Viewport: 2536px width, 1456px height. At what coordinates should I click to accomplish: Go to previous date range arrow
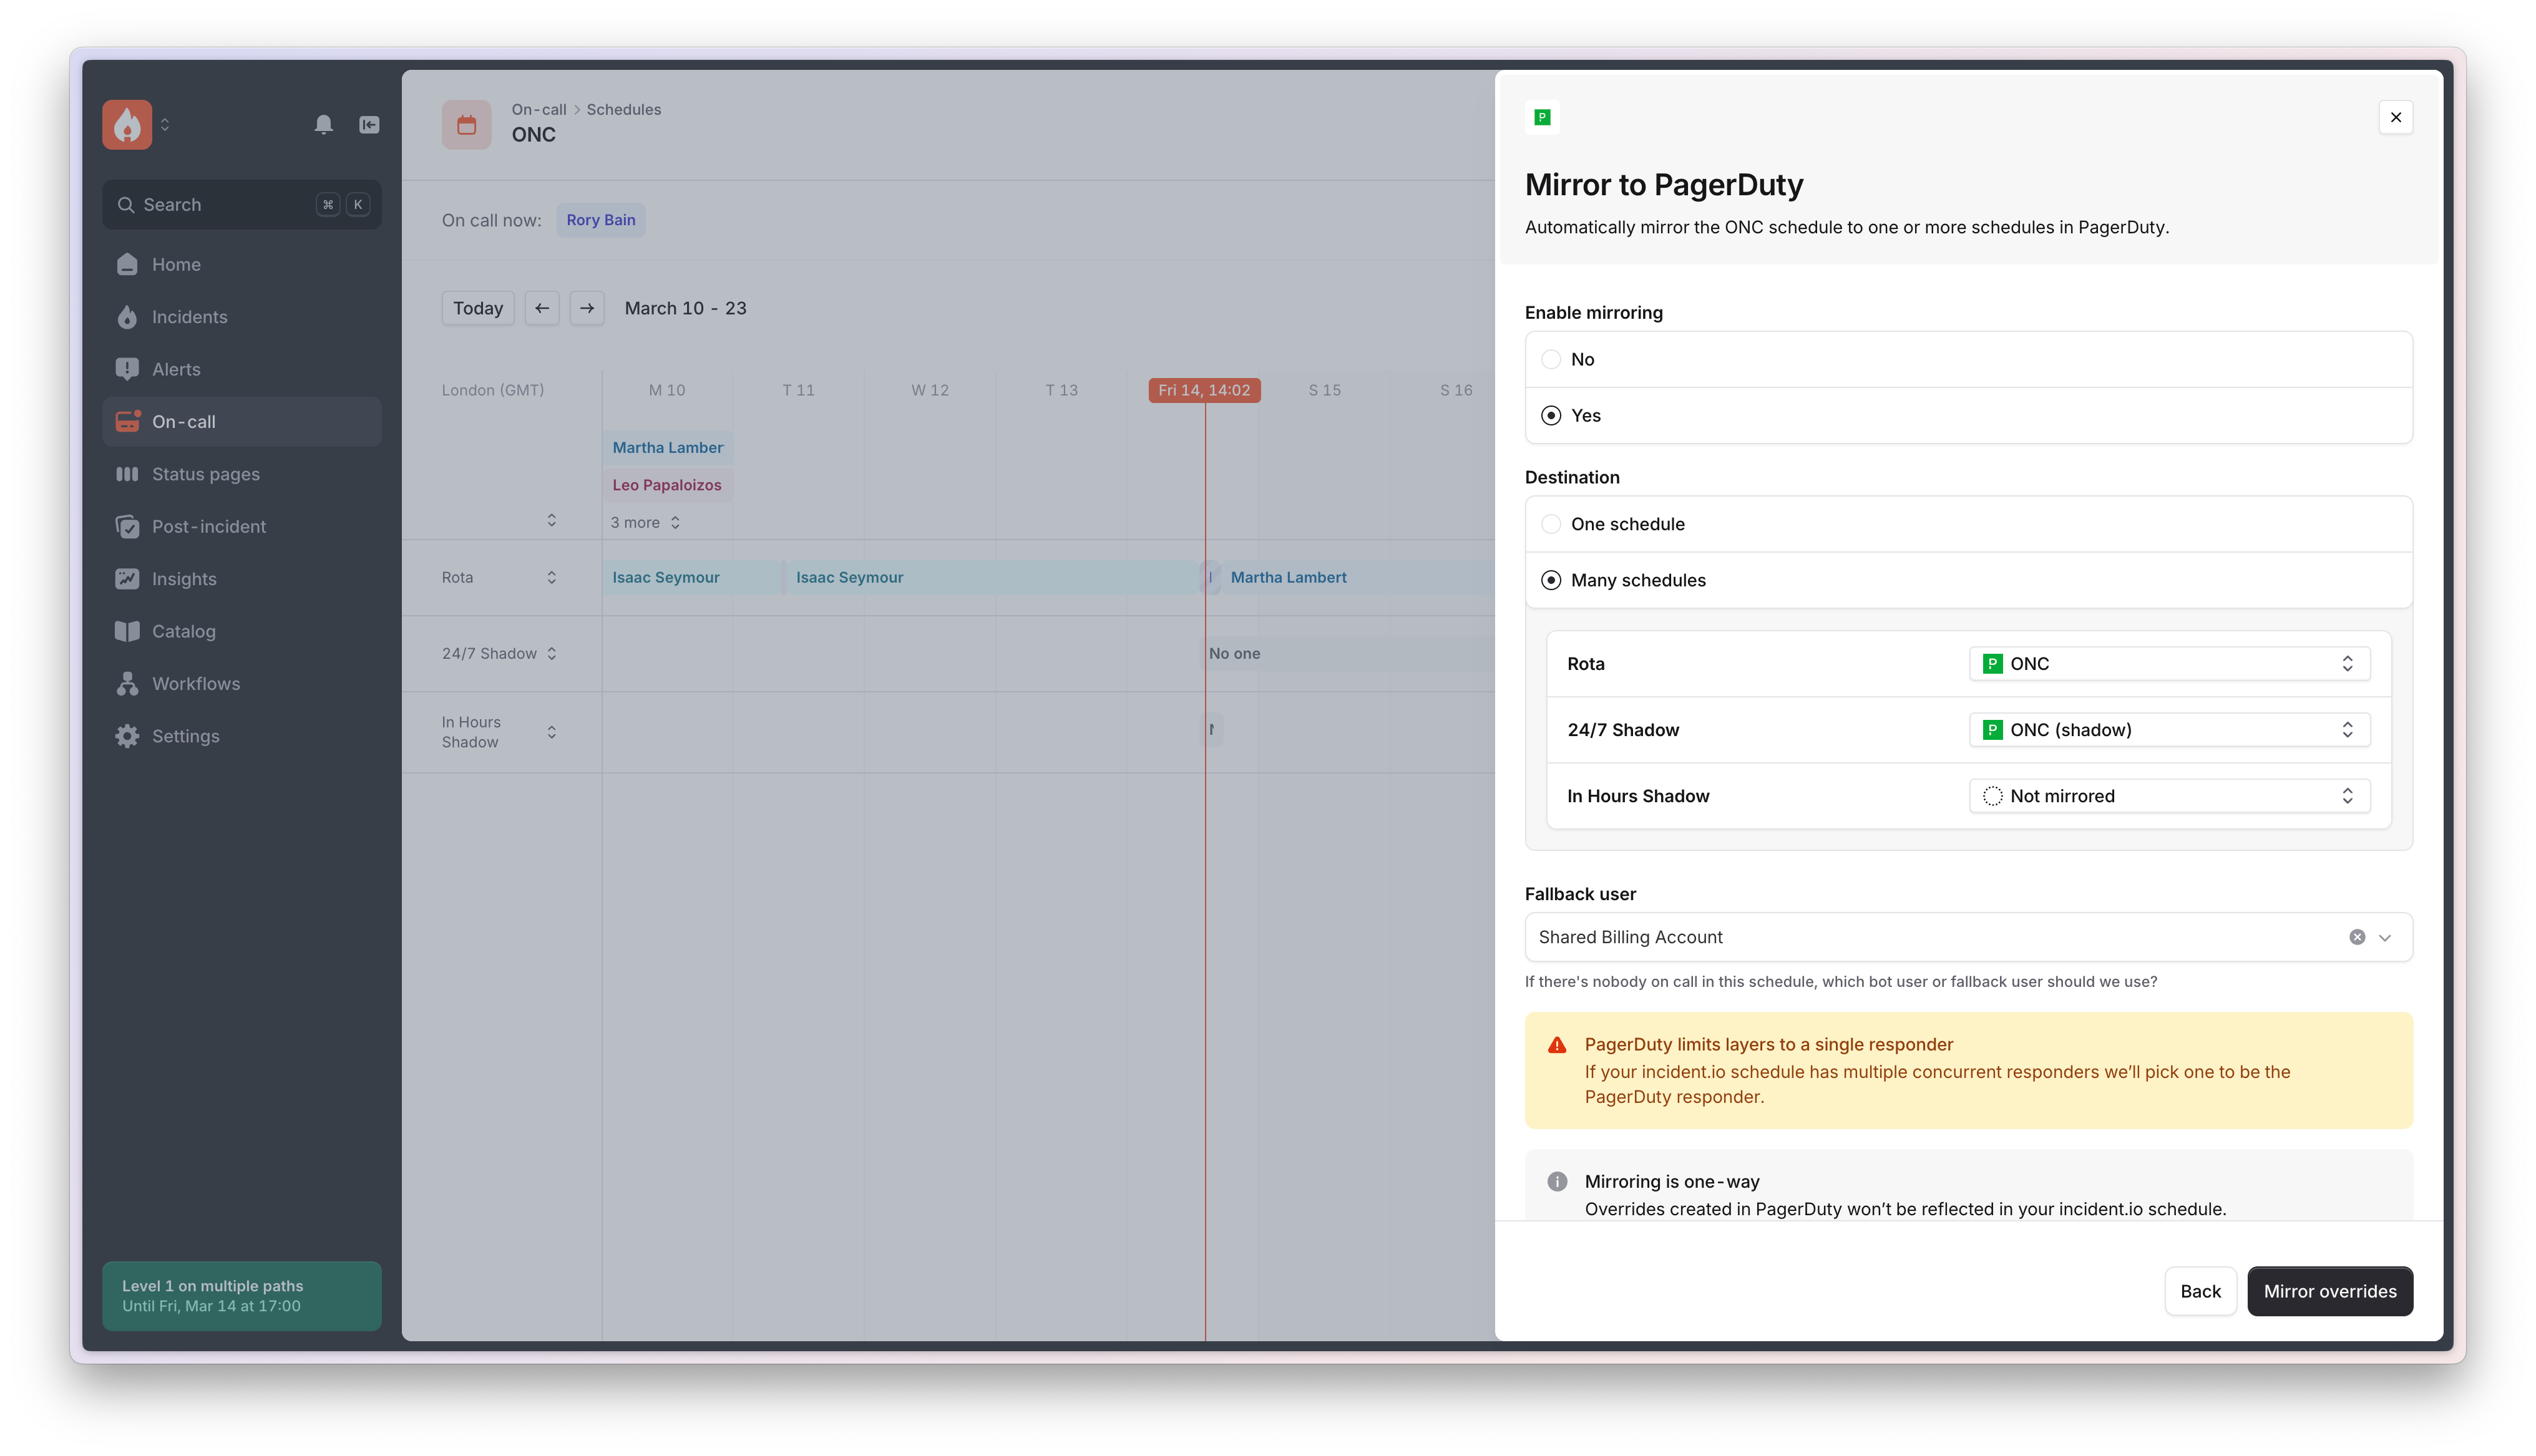click(x=541, y=308)
